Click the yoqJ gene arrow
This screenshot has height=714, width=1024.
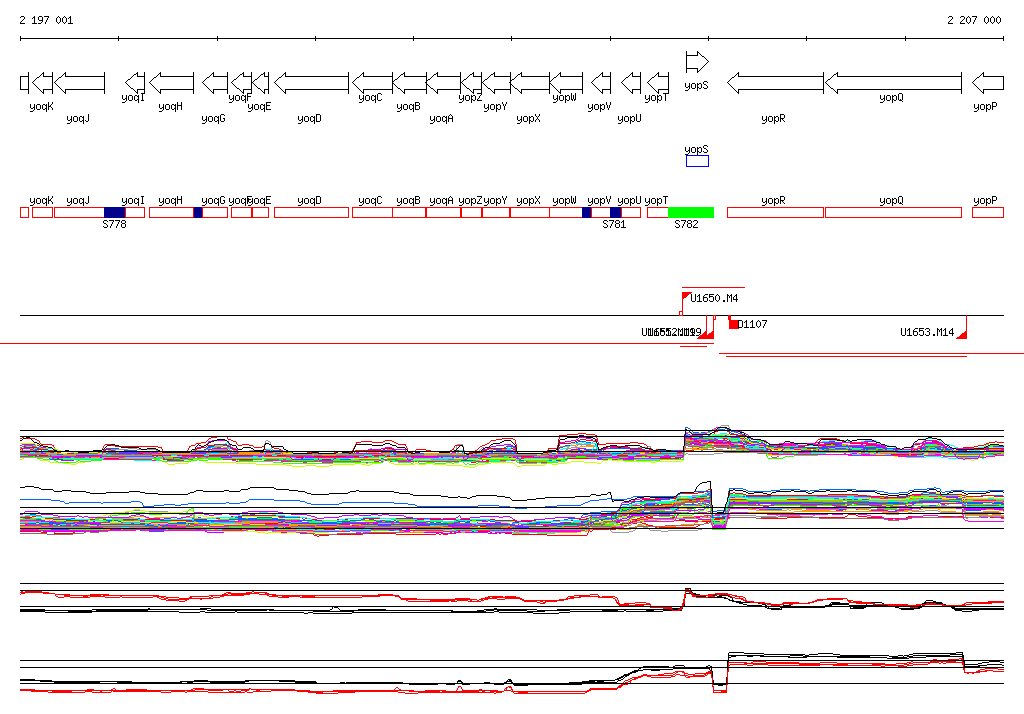[79, 83]
